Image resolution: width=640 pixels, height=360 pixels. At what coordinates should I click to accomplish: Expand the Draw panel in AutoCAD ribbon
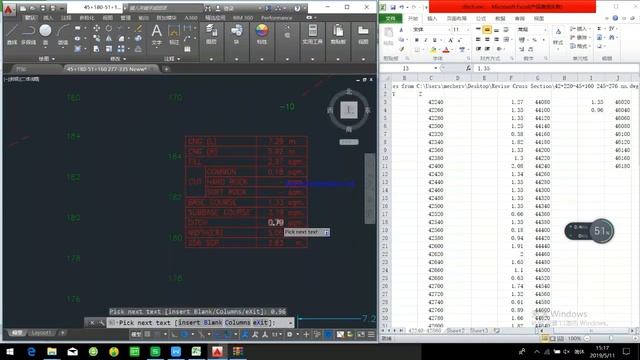[46, 59]
